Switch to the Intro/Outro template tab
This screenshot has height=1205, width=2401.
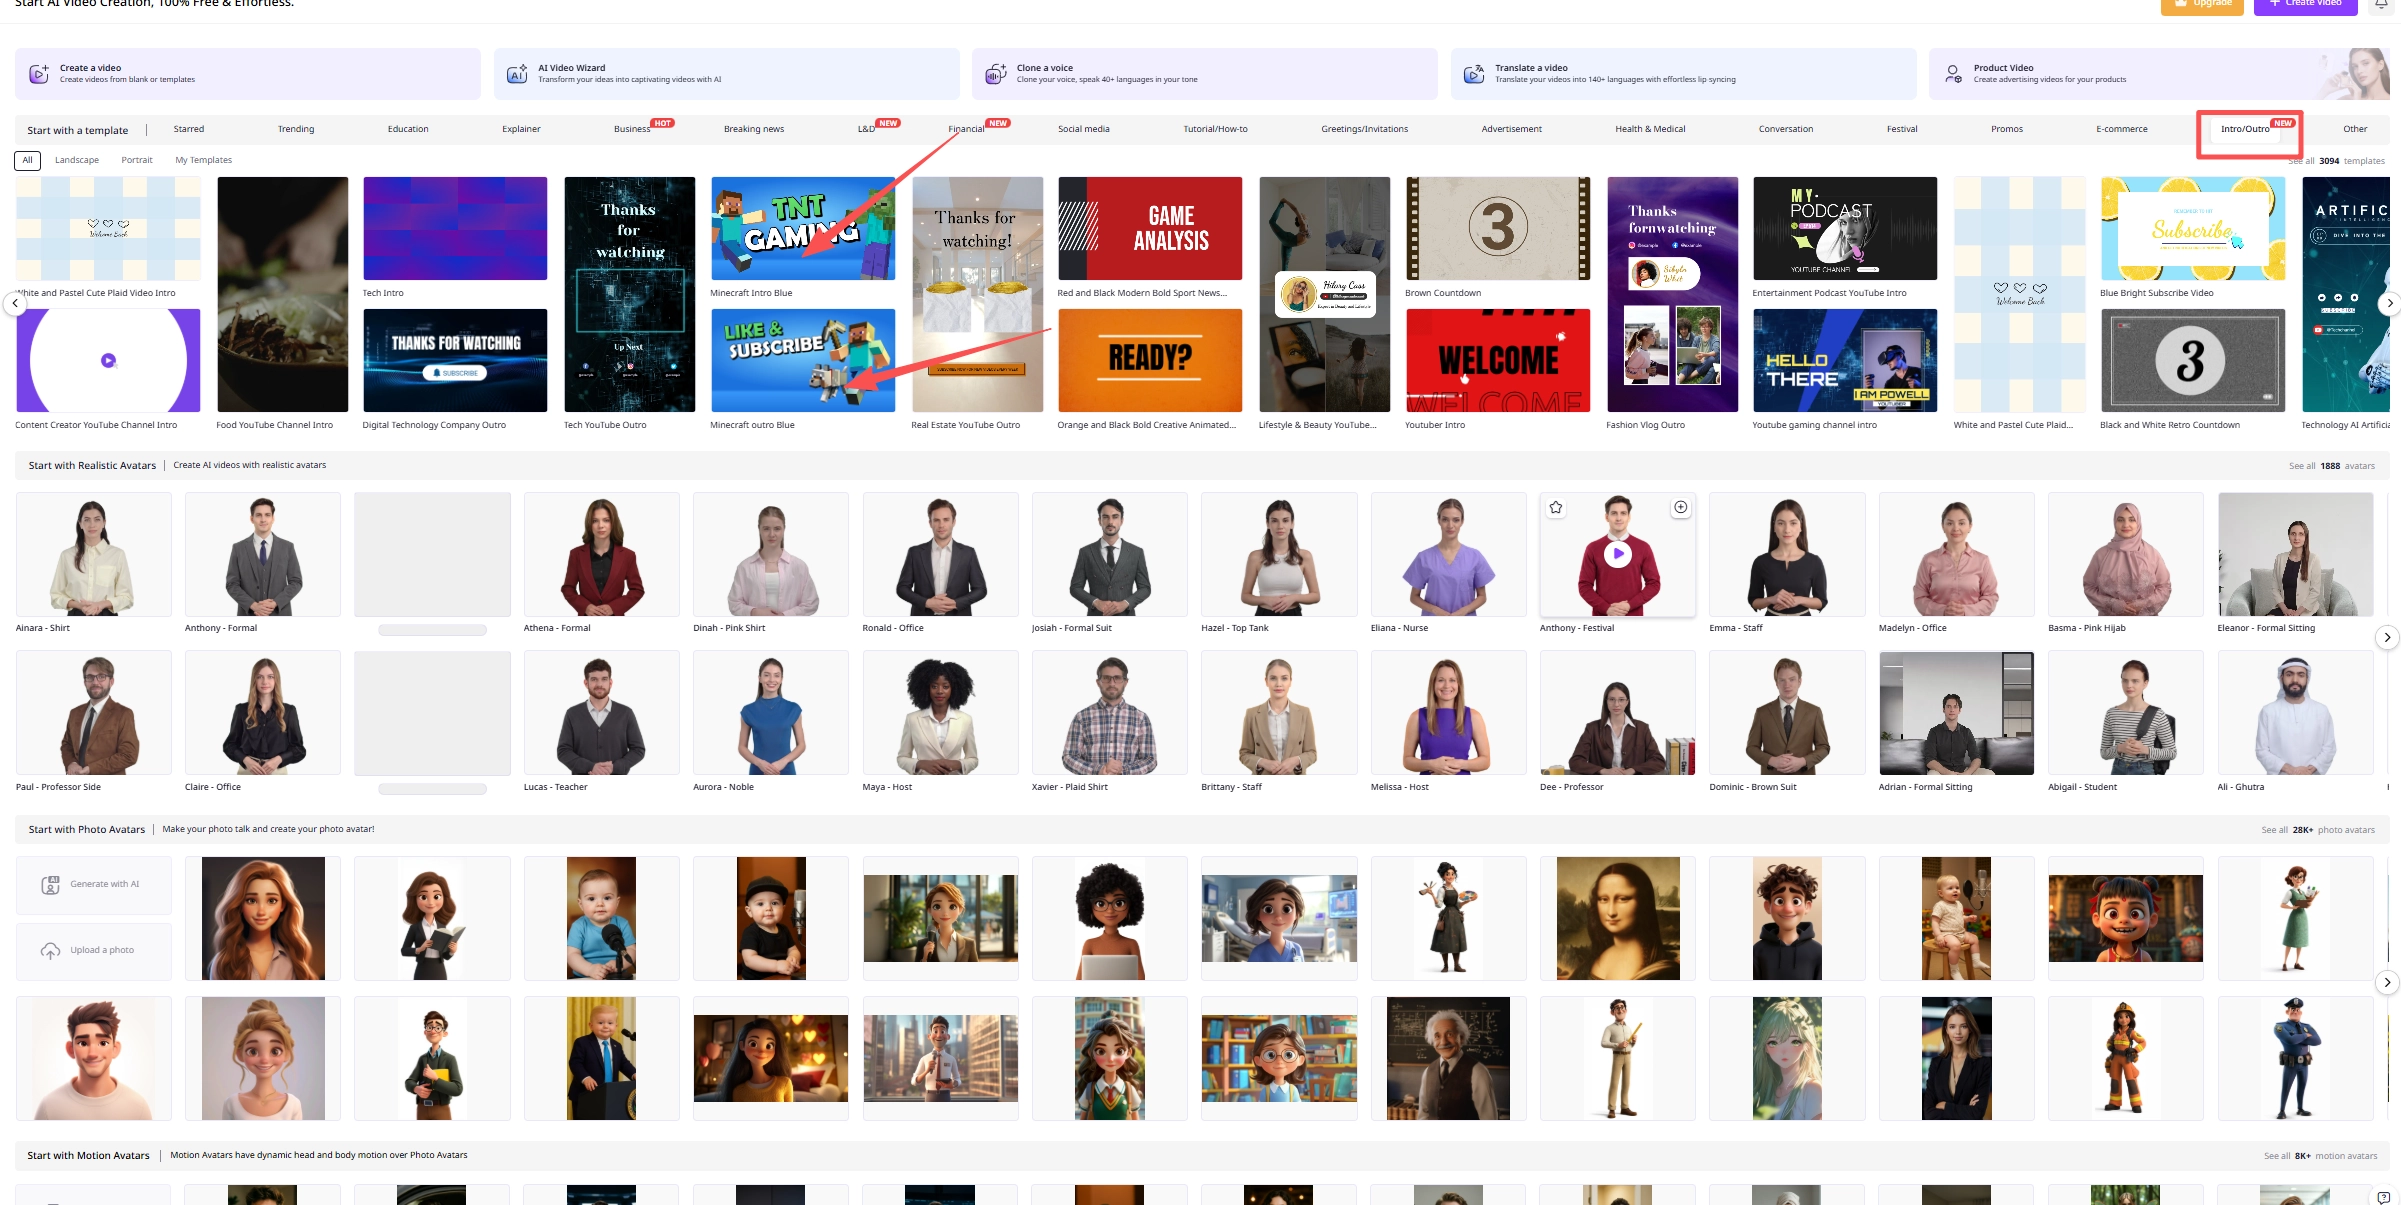pyautogui.click(x=2245, y=129)
